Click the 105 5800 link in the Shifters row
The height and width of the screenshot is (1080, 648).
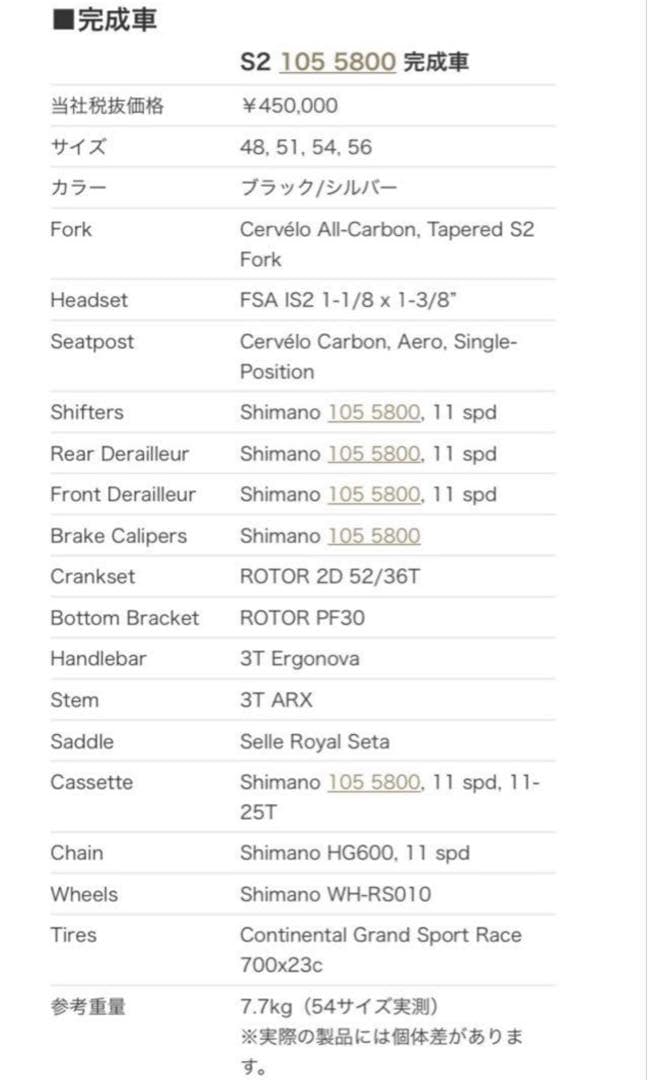point(373,412)
